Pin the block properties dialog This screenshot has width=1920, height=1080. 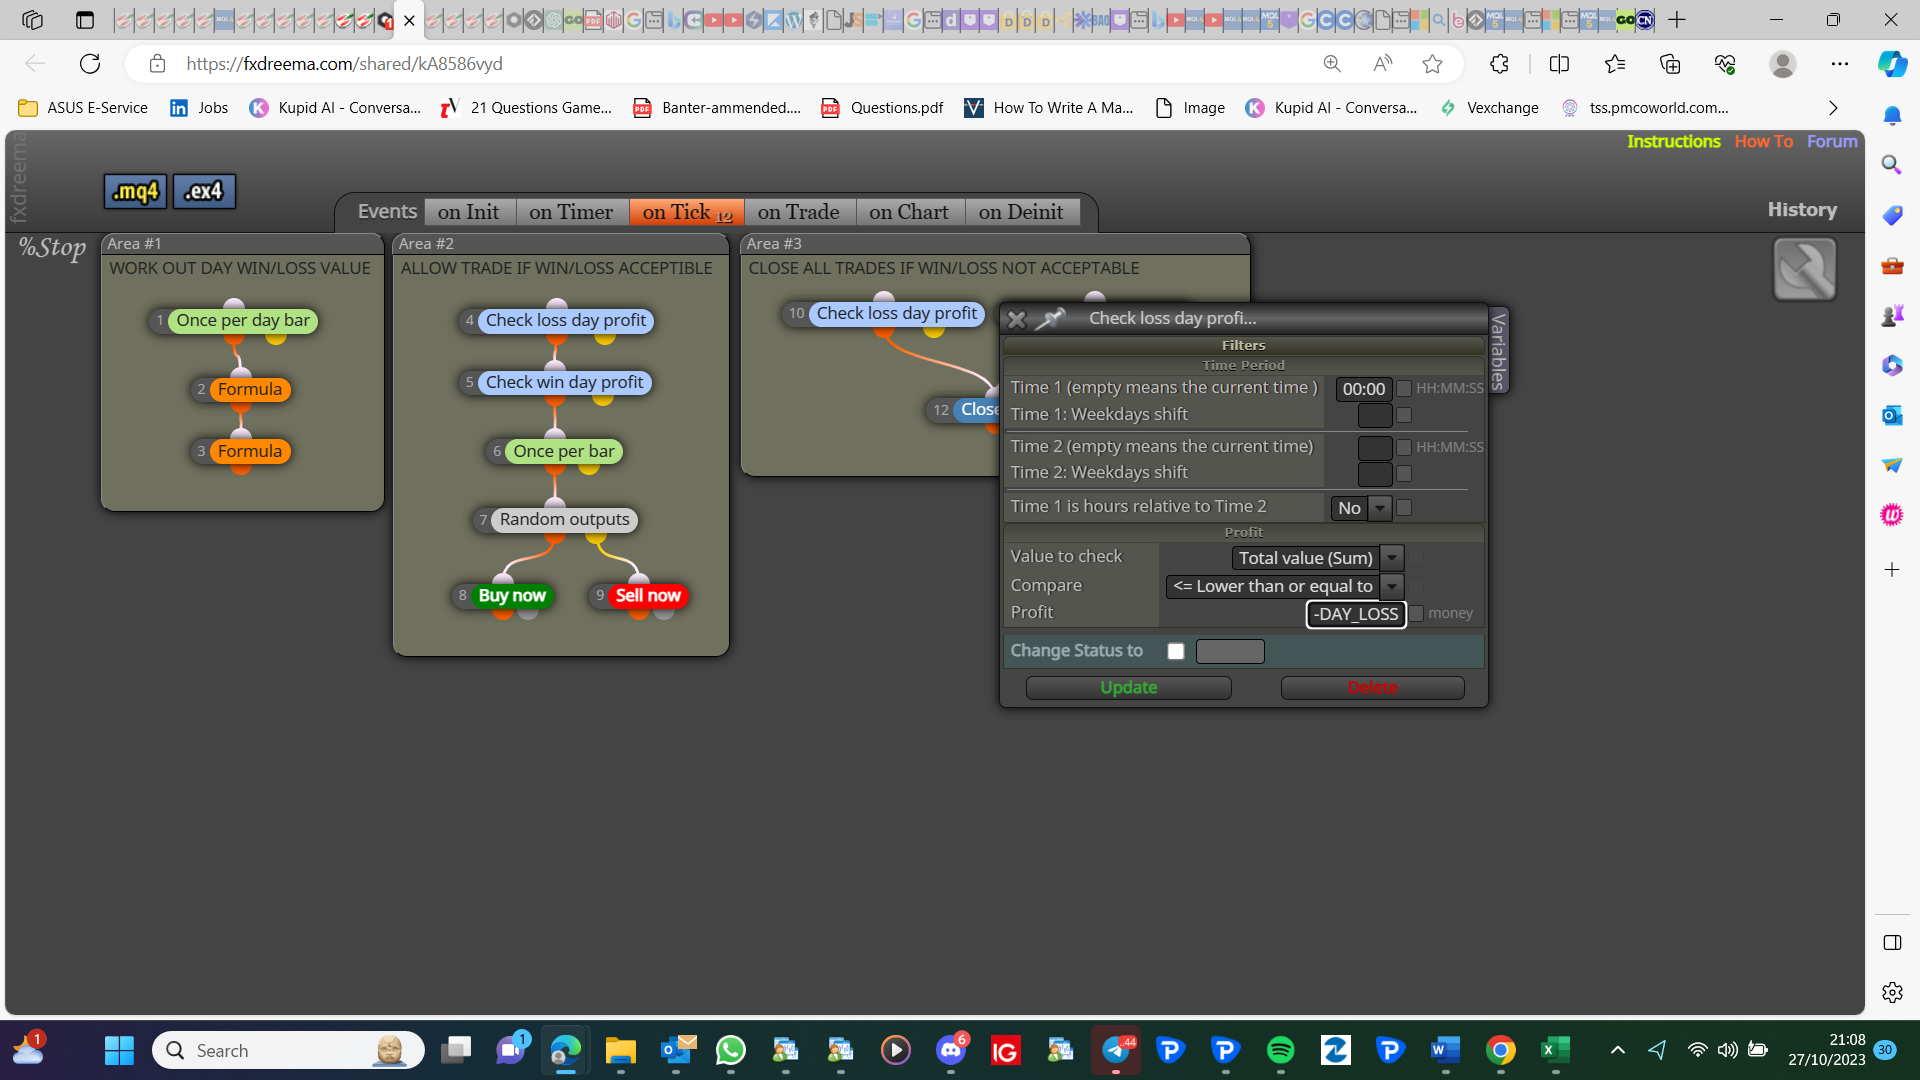click(x=1050, y=318)
